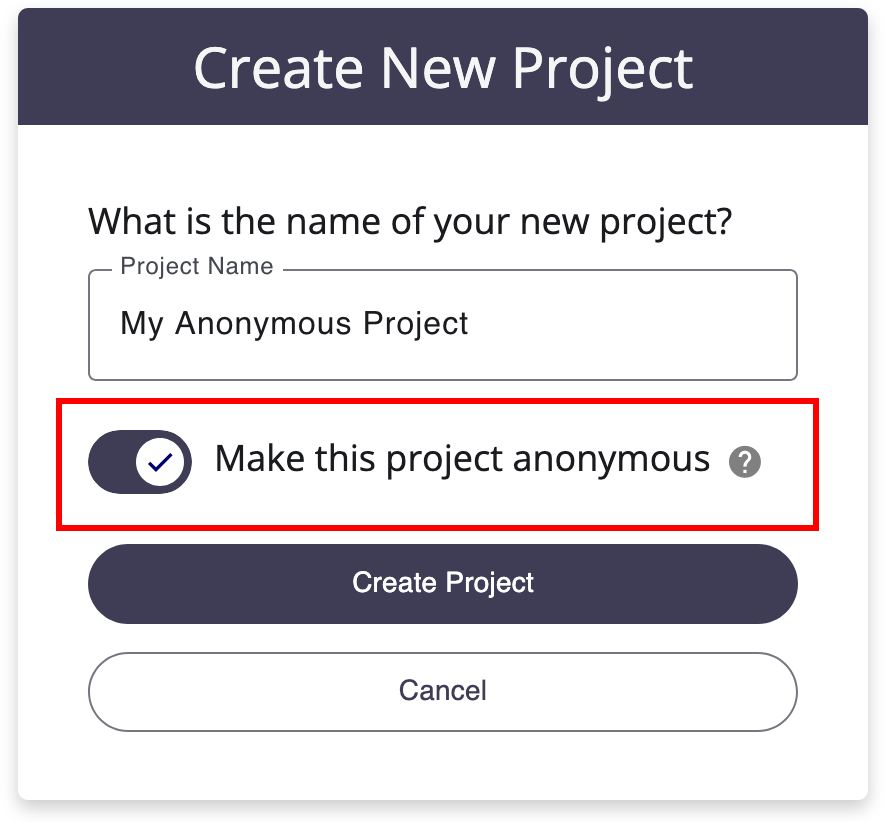888x822 pixels.
Task: Click empty area of the Project Name box
Action: pyautogui.click(x=629, y=325)
